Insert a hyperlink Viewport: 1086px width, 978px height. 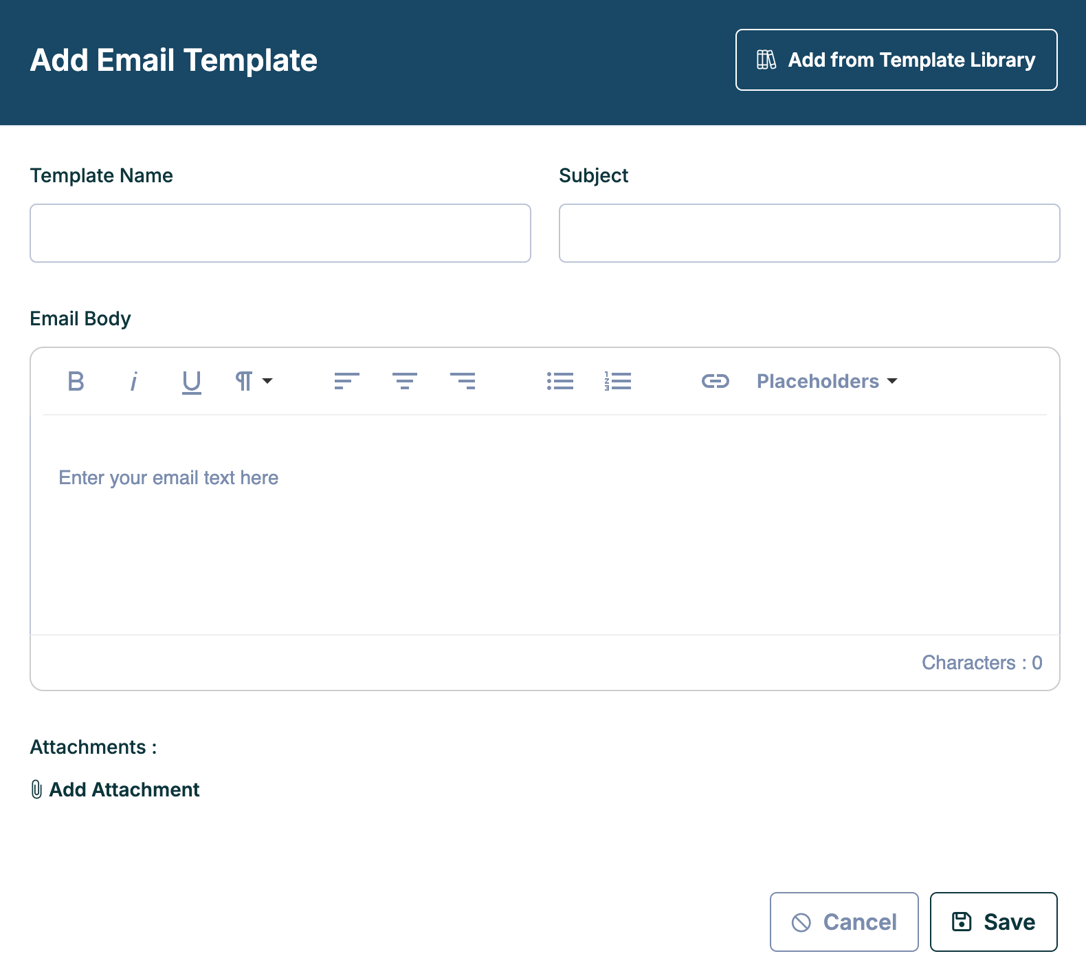[715, 381]
